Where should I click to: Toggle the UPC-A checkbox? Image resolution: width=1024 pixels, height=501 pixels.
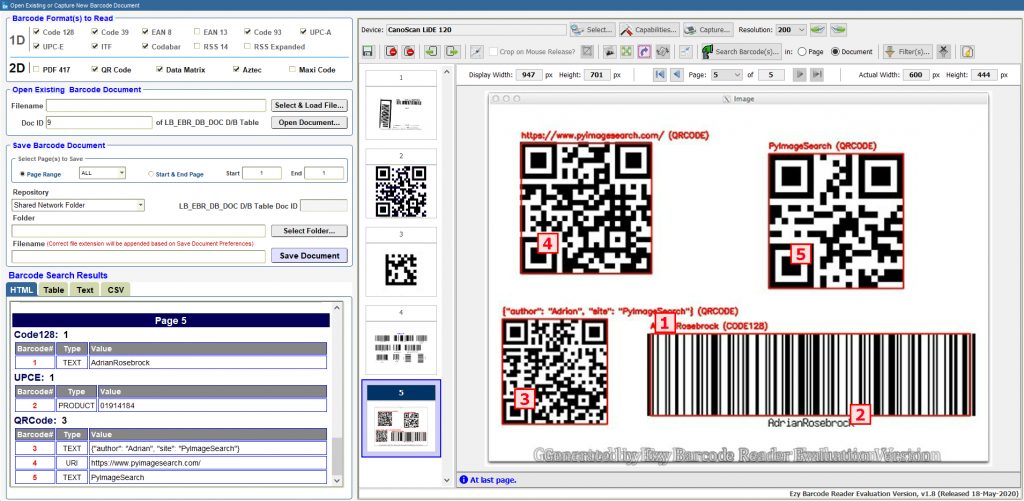(304, 31)
